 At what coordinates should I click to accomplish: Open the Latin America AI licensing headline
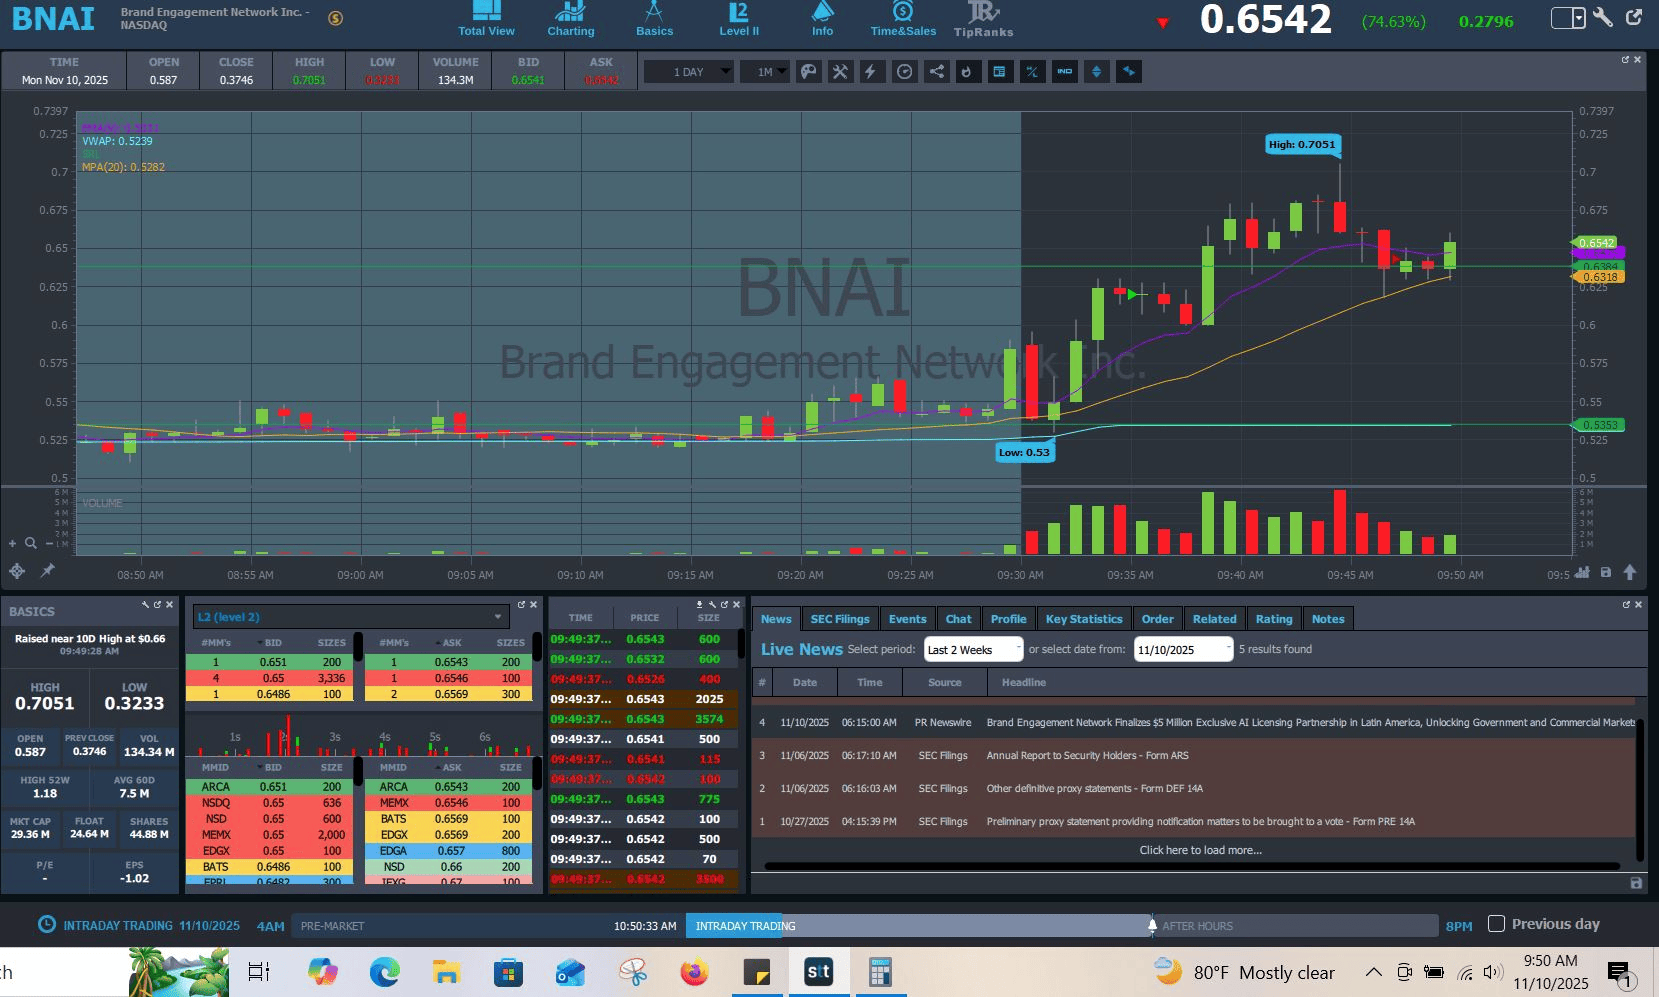1311,723
